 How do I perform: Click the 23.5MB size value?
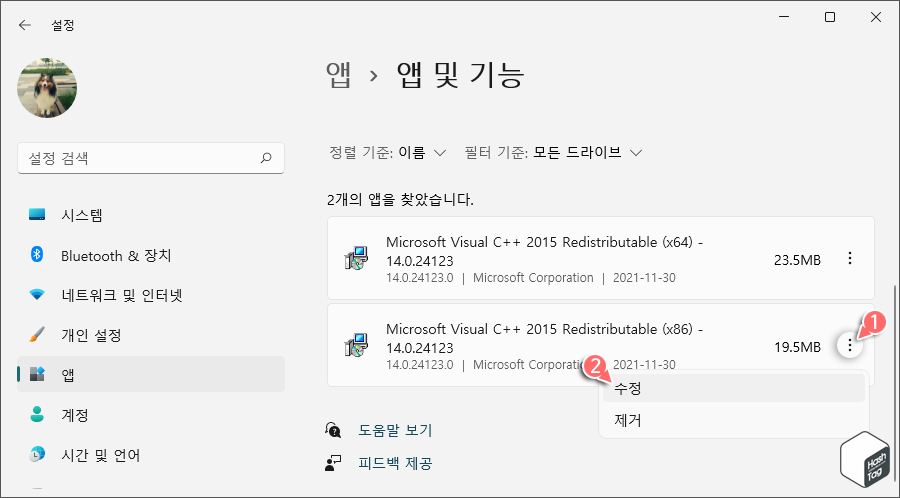pos(797,260)
